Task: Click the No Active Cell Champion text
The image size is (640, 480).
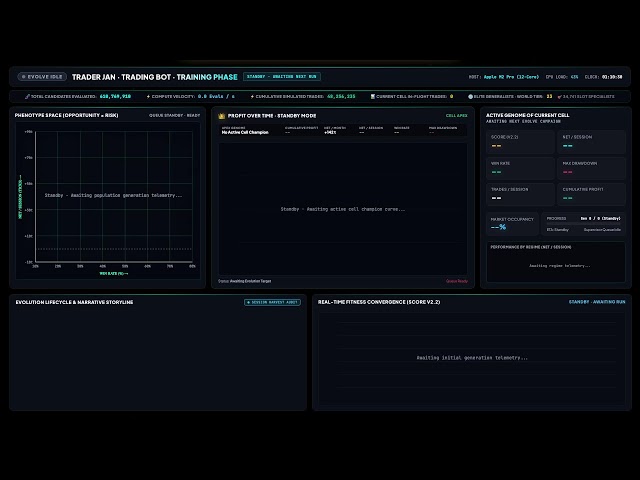Action: pyautogui.click(x=245, y=133)
